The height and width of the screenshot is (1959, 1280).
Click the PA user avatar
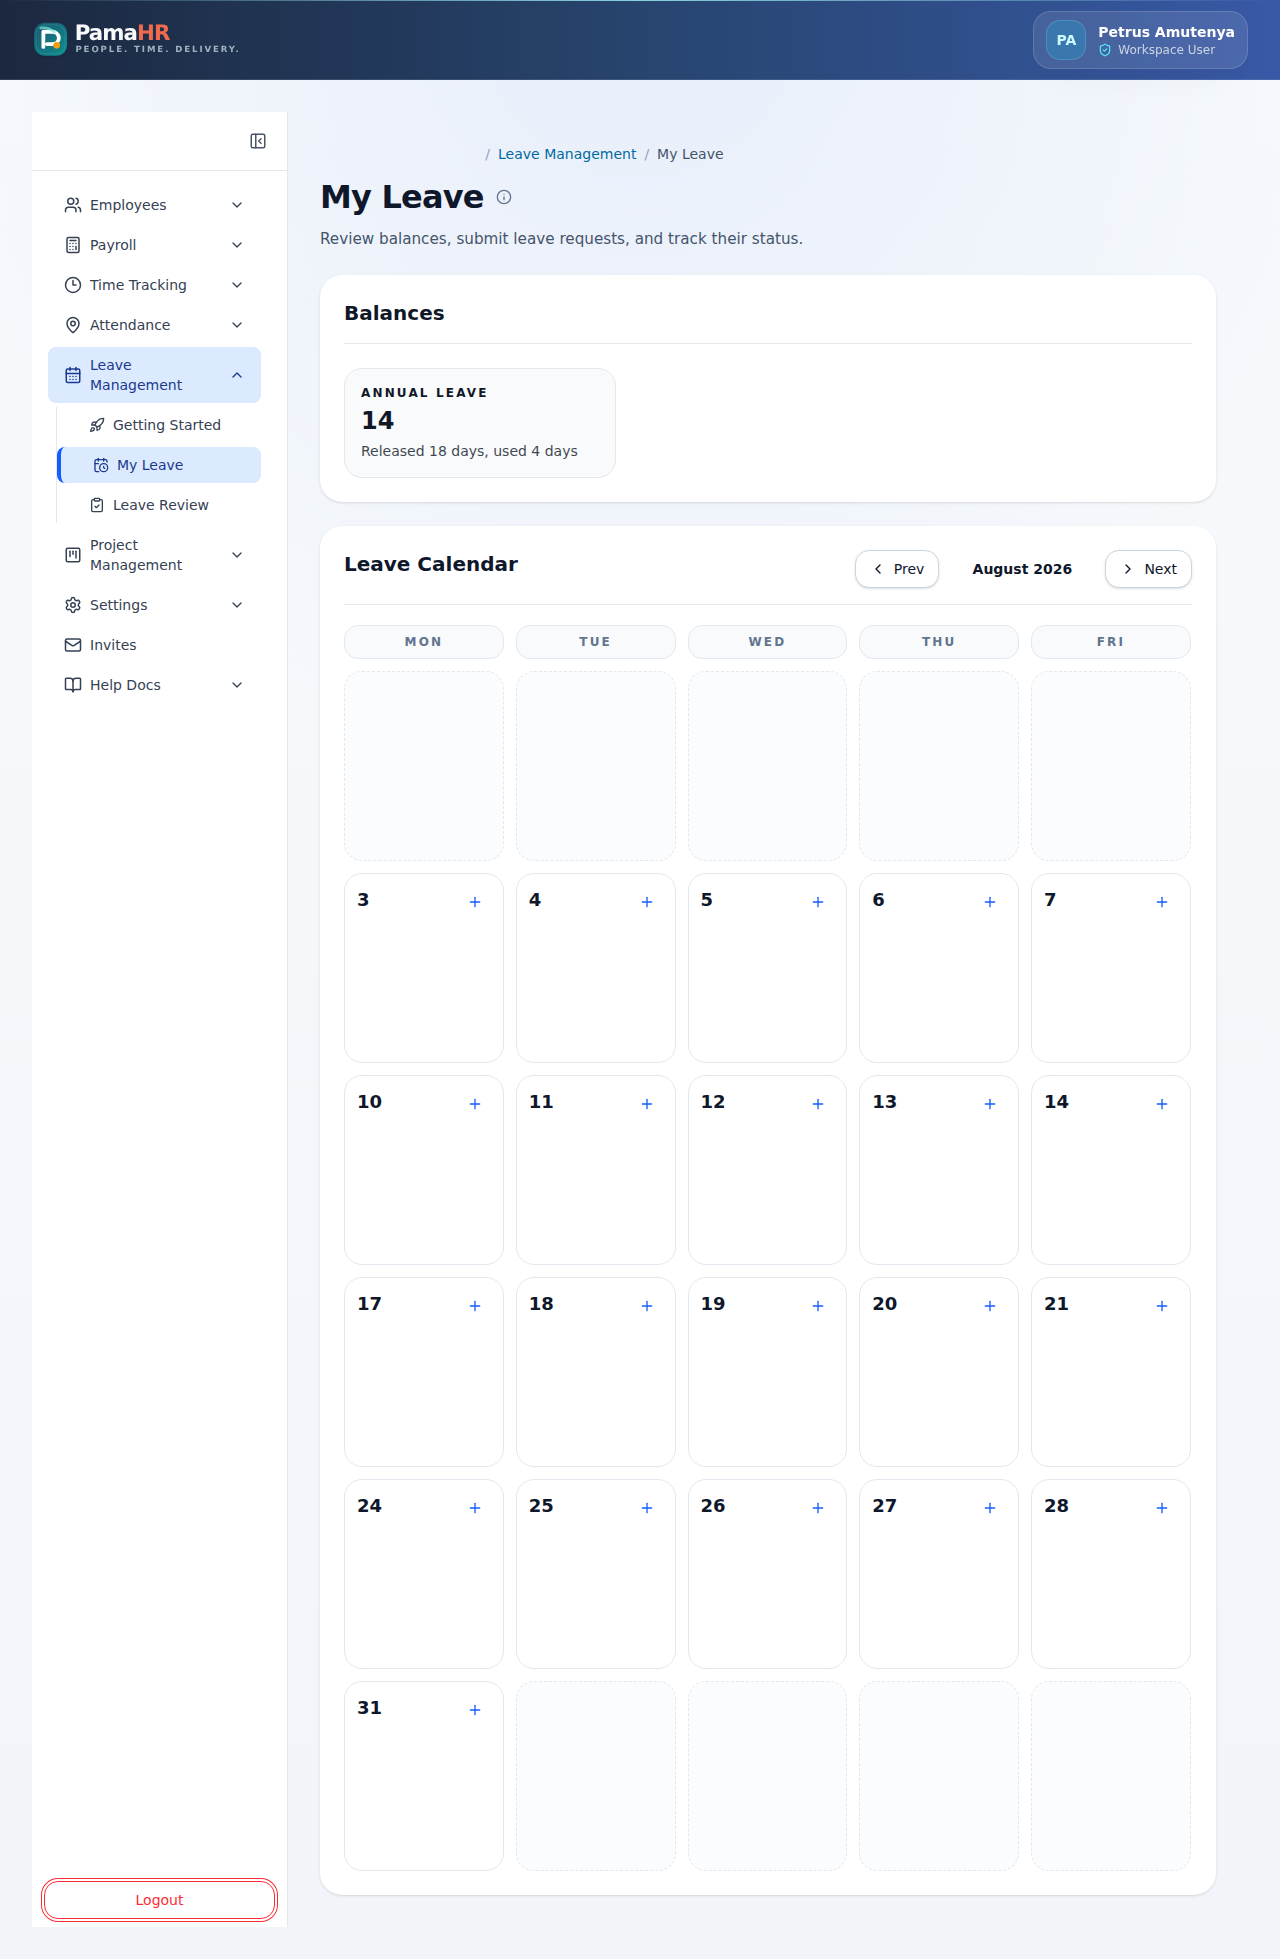coord(1066,40)
